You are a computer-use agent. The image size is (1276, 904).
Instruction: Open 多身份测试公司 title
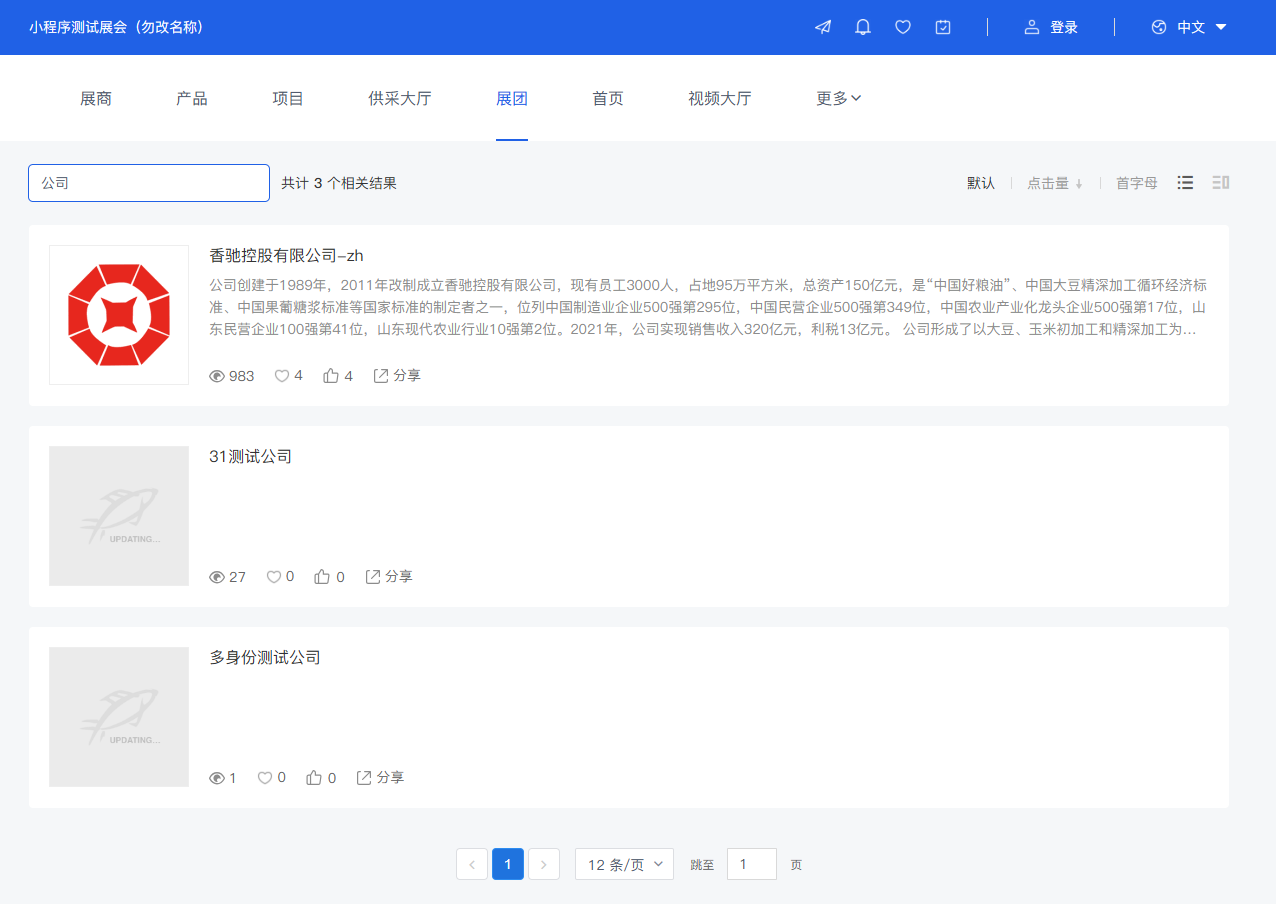pyautogui.click(x=265, y=658)
